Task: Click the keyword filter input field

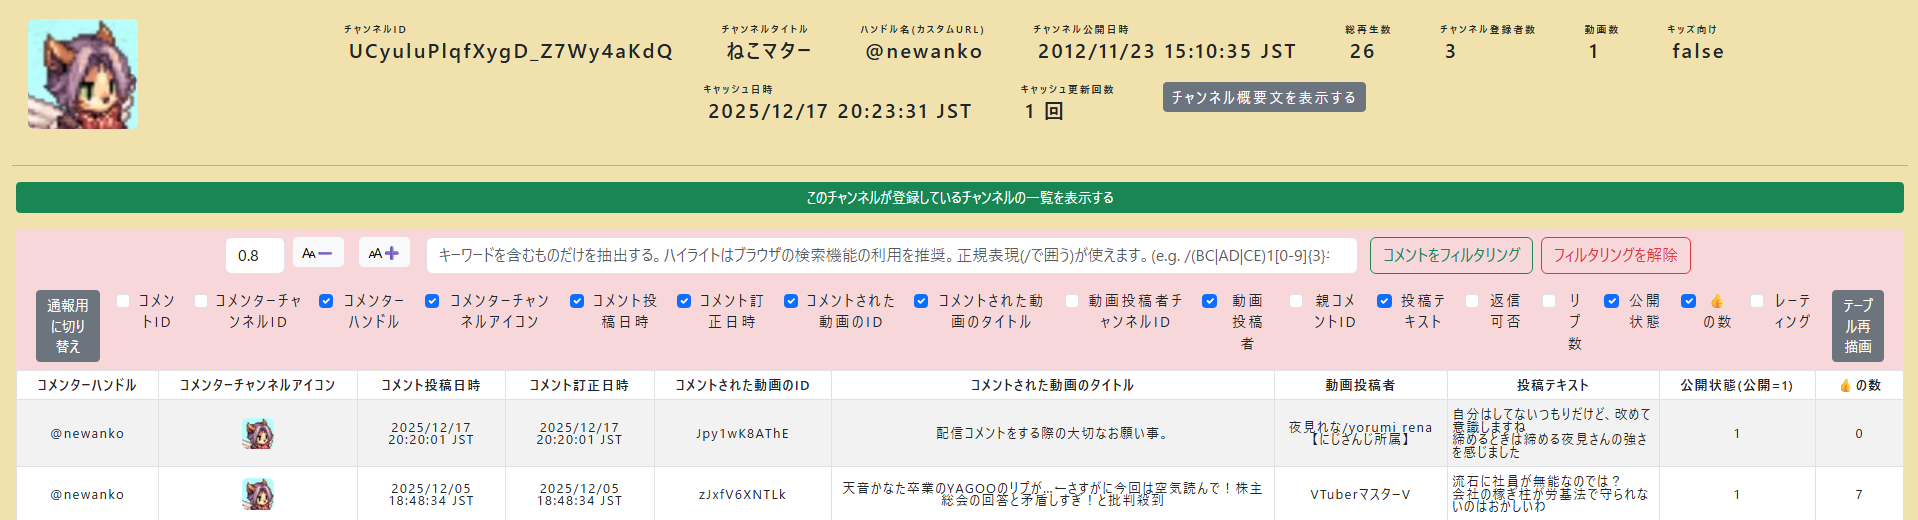Action: coord(891,255)
